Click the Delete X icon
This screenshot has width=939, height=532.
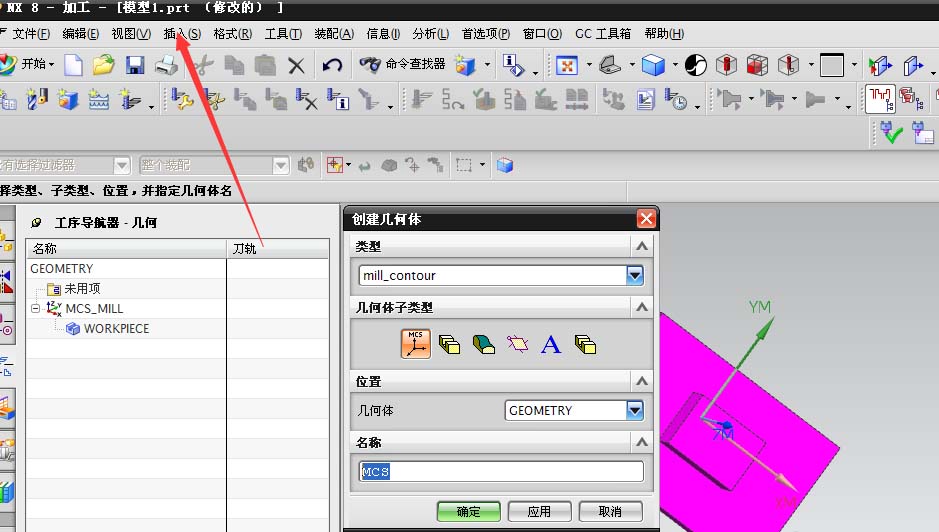[x=296, y=65]
